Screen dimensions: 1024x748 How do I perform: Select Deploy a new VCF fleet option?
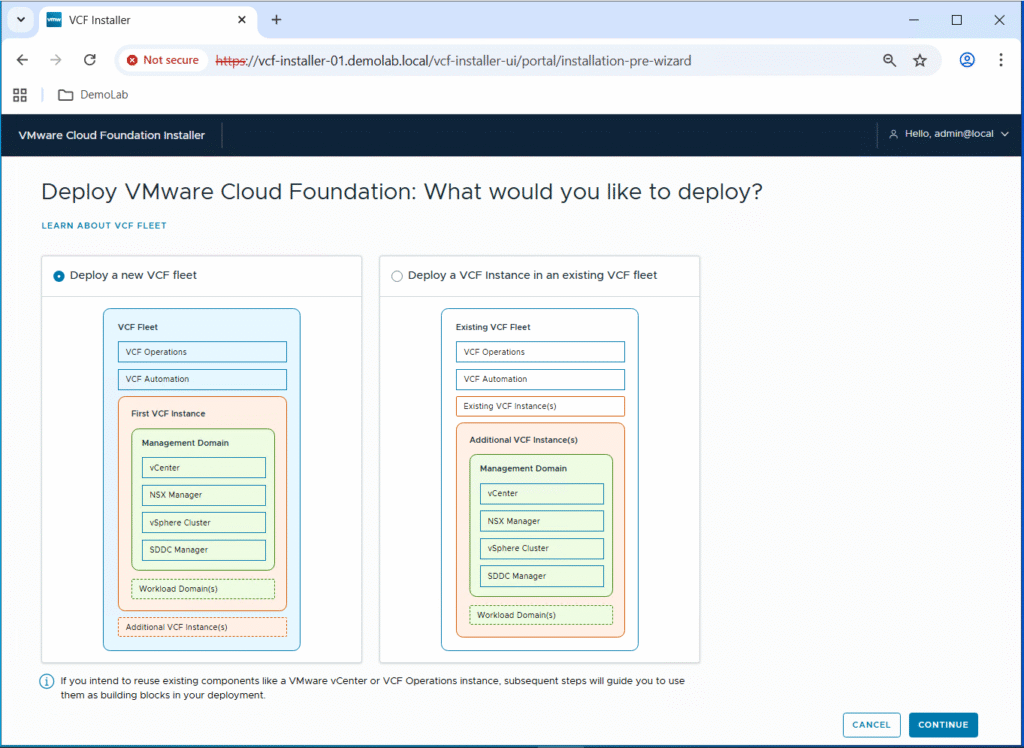point(59,276)
